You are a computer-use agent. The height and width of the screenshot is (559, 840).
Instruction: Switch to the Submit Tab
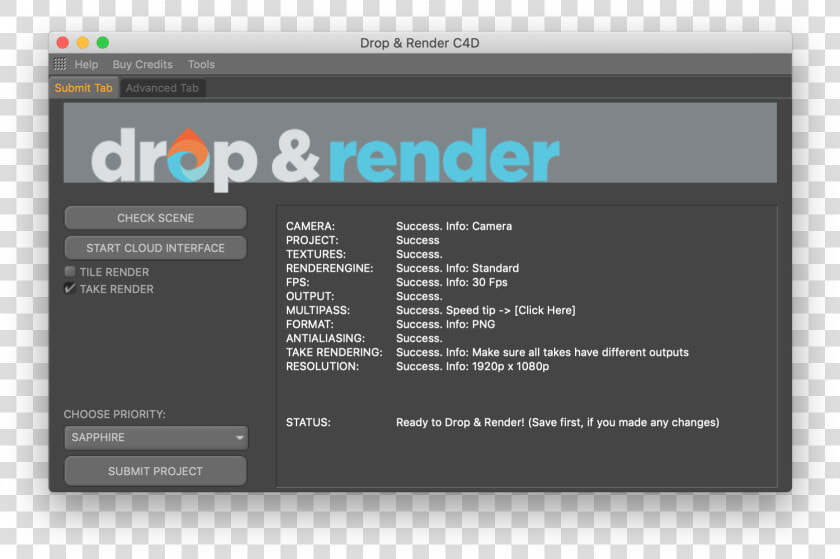coord(84,88)
